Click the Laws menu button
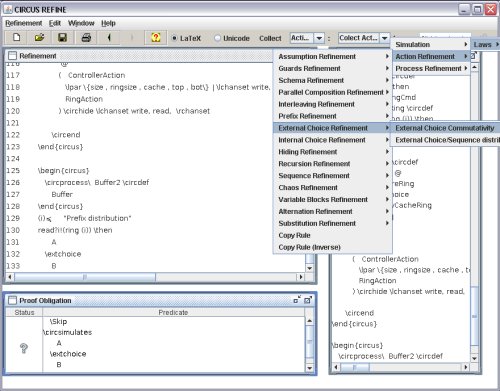 click(x=485, y=44)
